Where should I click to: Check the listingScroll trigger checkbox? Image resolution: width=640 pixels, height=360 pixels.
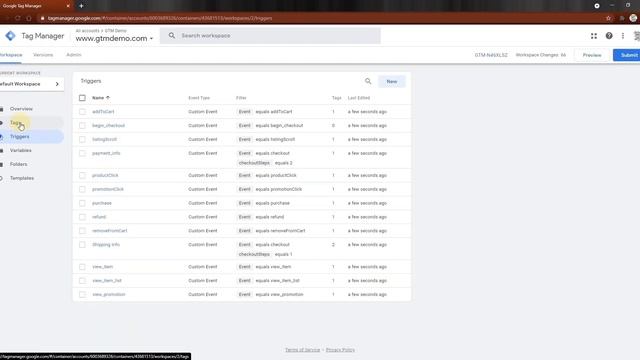[82, 140]
